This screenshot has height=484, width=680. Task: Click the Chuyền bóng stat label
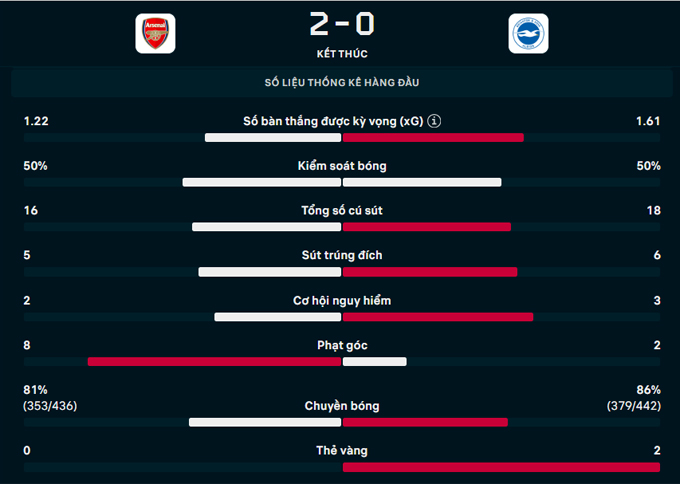point(342,406)
